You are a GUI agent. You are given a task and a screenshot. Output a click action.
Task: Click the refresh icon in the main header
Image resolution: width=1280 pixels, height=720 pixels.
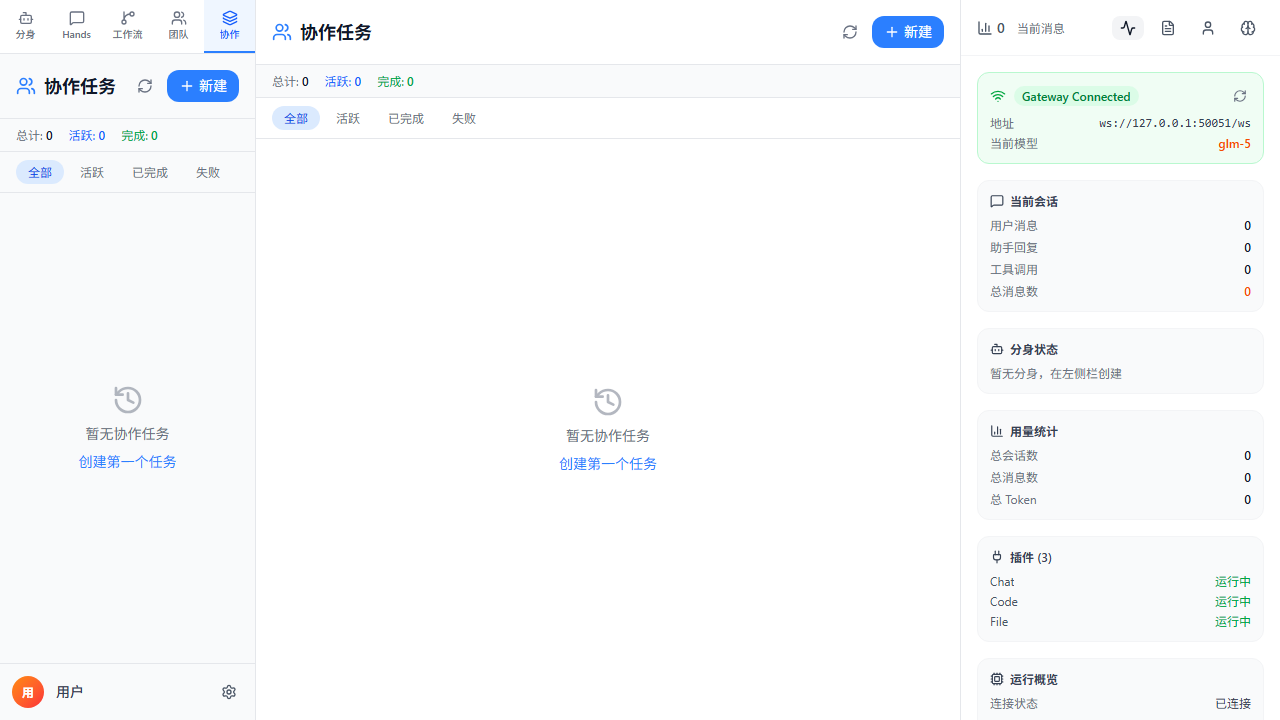tap(850, 32)
